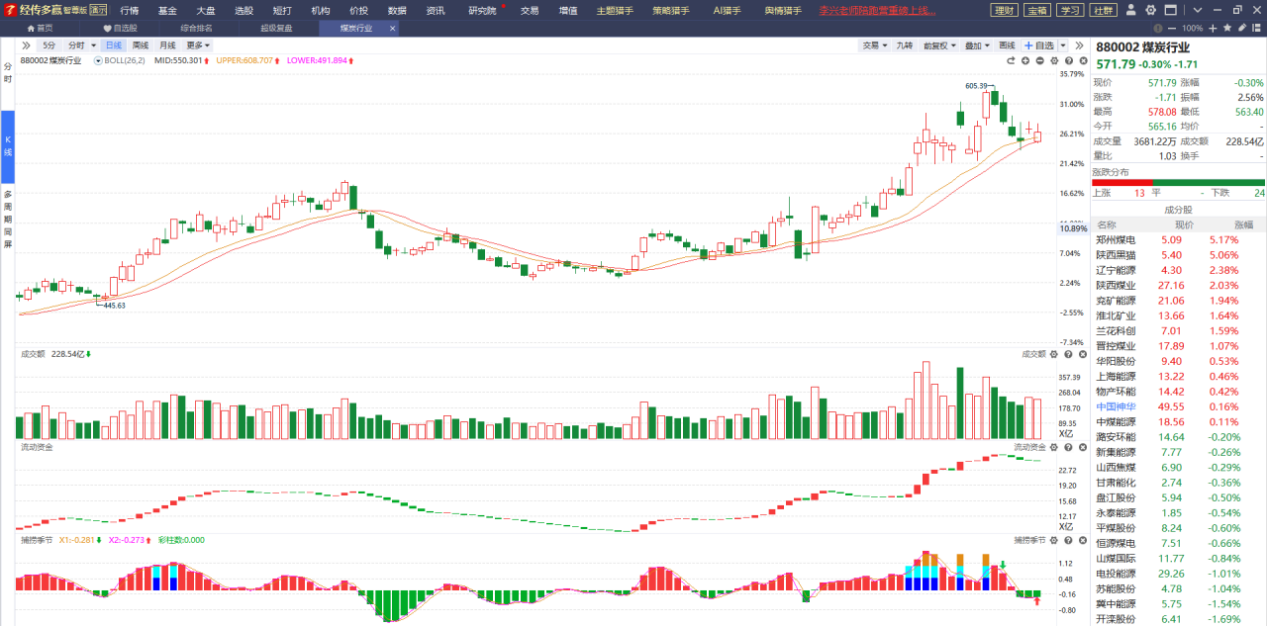Switch to 周线 weekly period

140,45
